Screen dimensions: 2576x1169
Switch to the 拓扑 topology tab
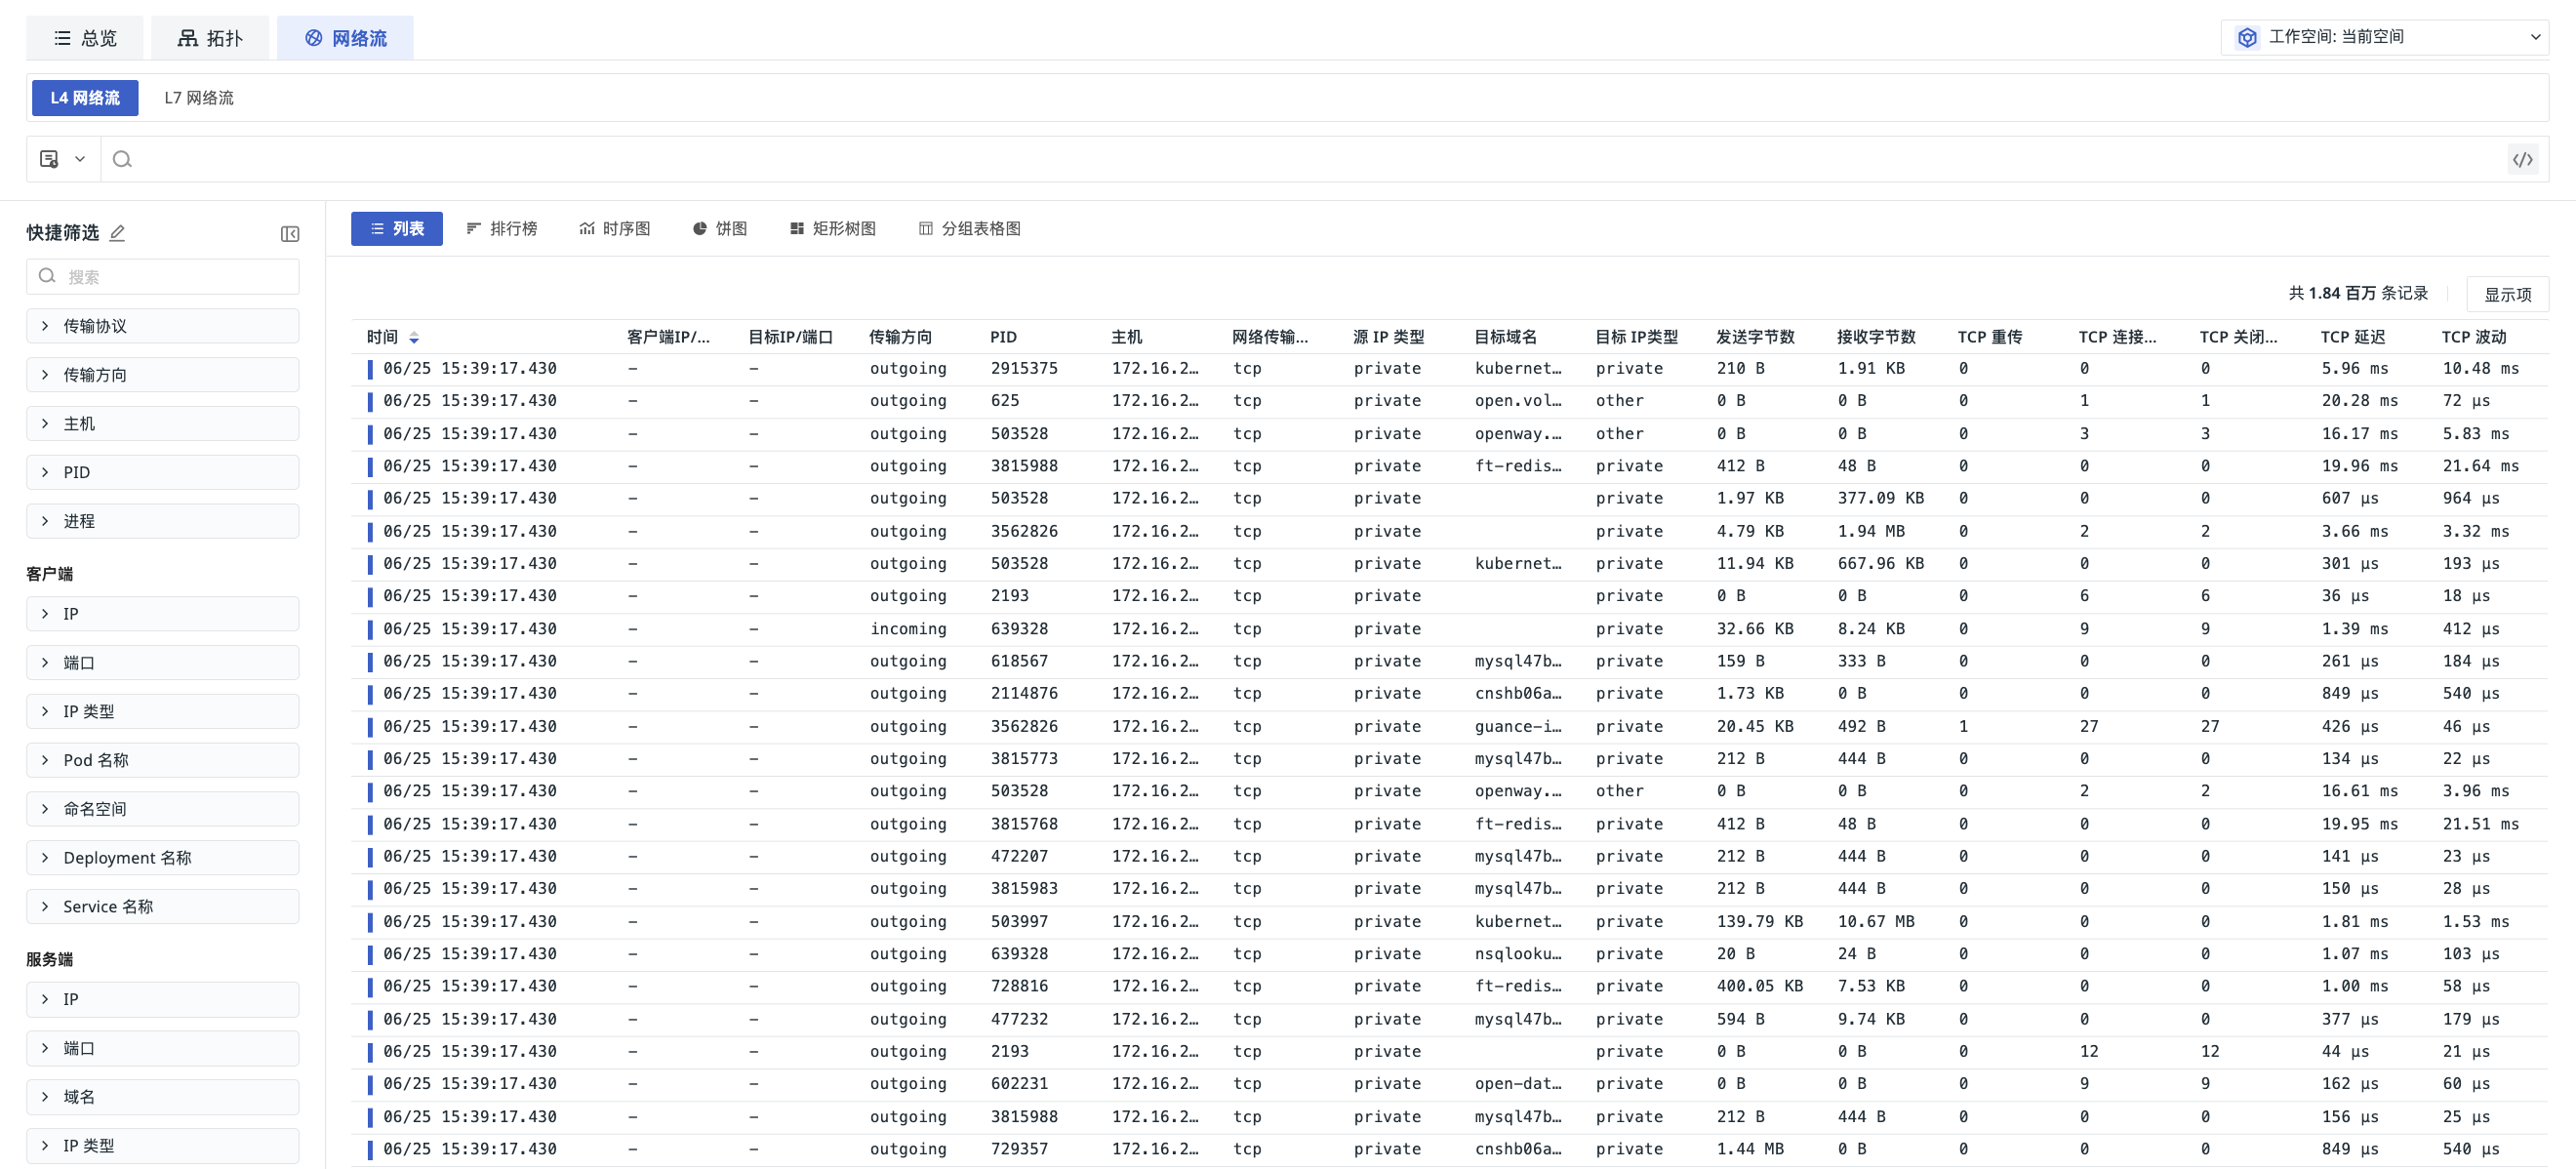click(210, 38)
